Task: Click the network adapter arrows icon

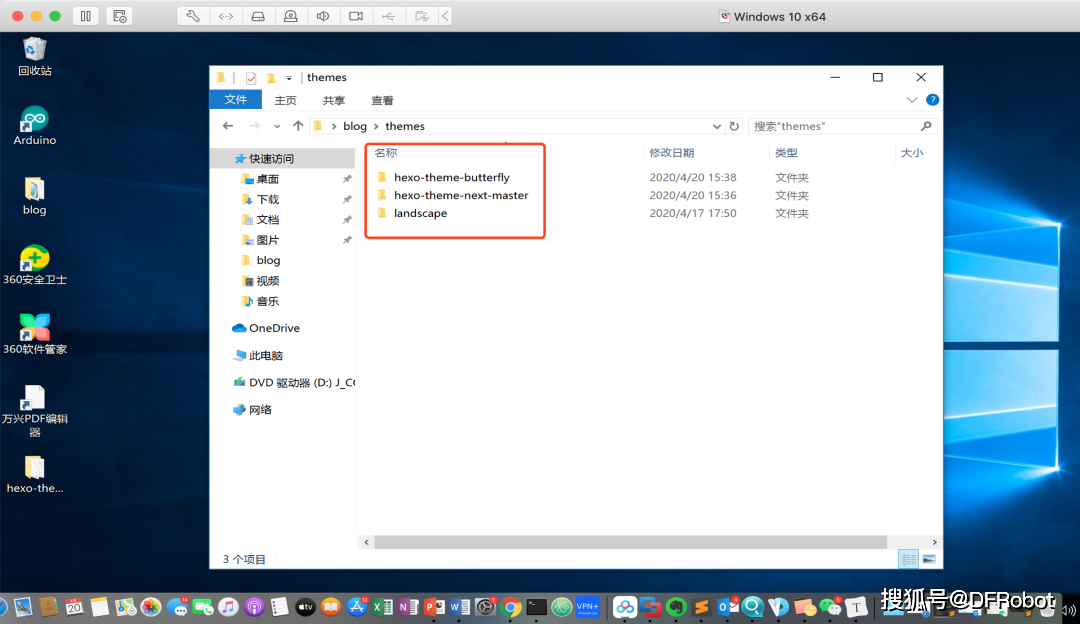Action: [x=226, y=16]
